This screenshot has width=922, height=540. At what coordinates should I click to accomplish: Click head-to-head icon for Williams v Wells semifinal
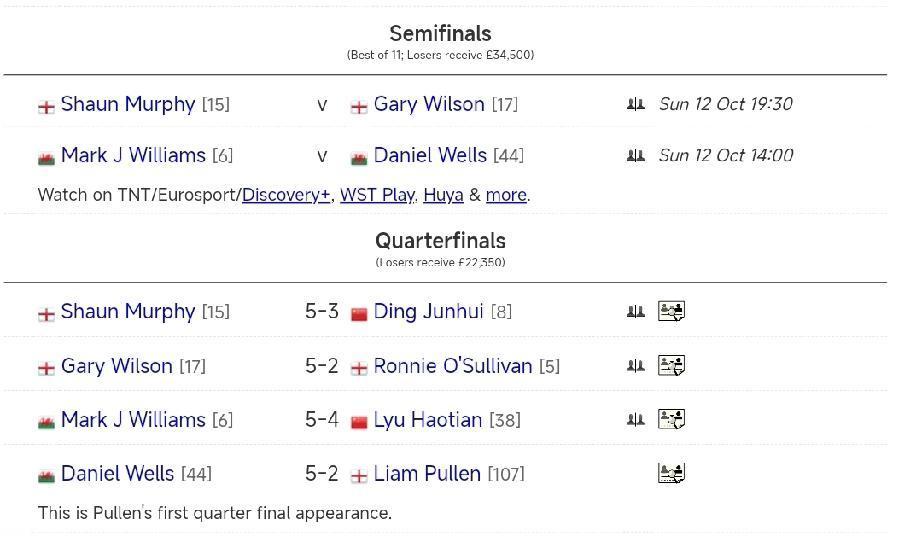tap(635, 155)
